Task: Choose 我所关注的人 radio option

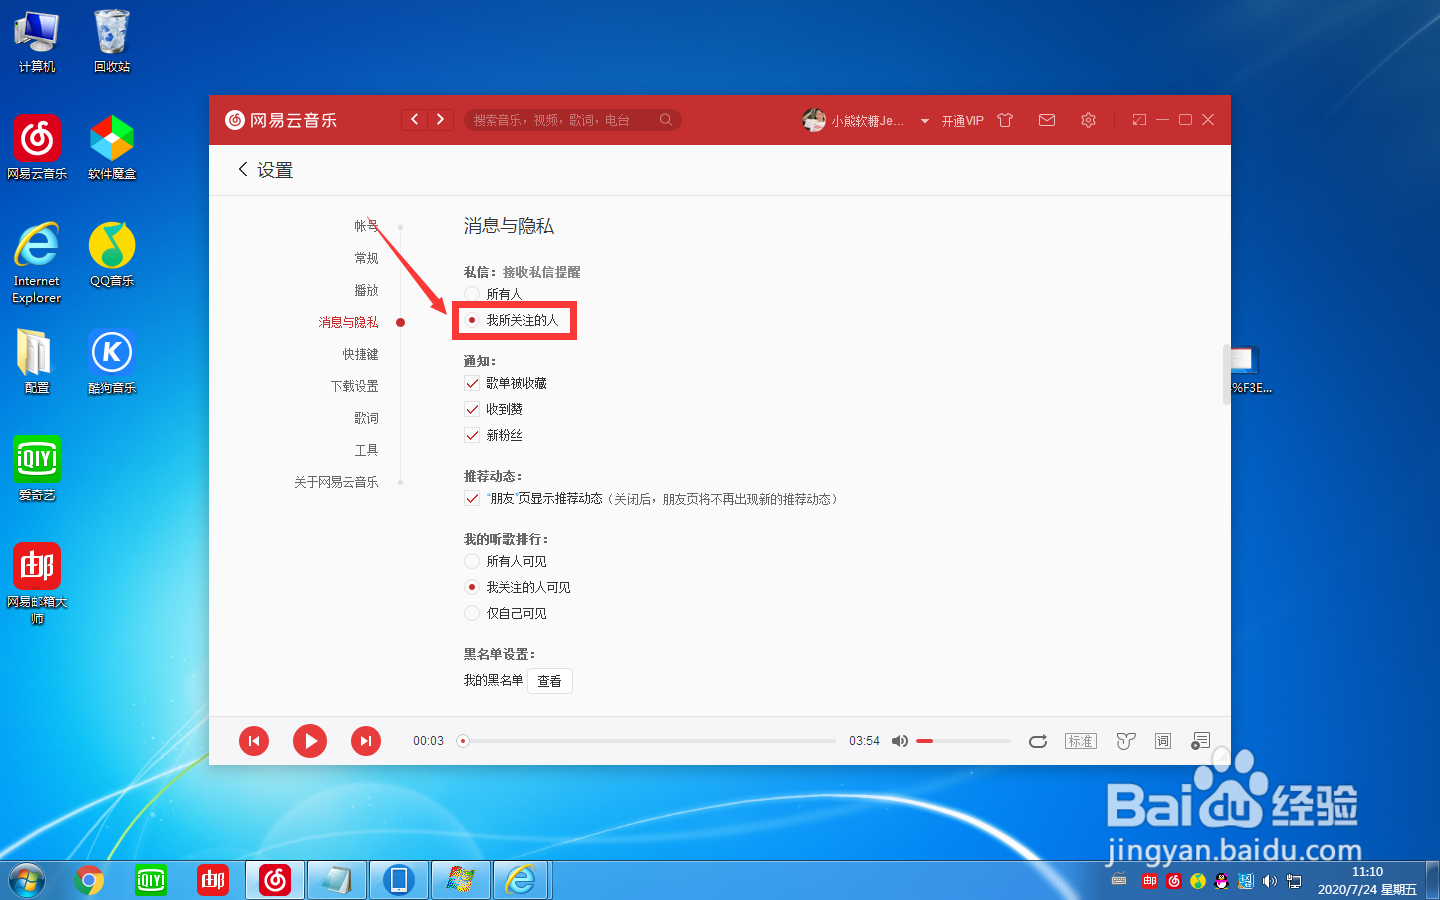Action: 472,320
